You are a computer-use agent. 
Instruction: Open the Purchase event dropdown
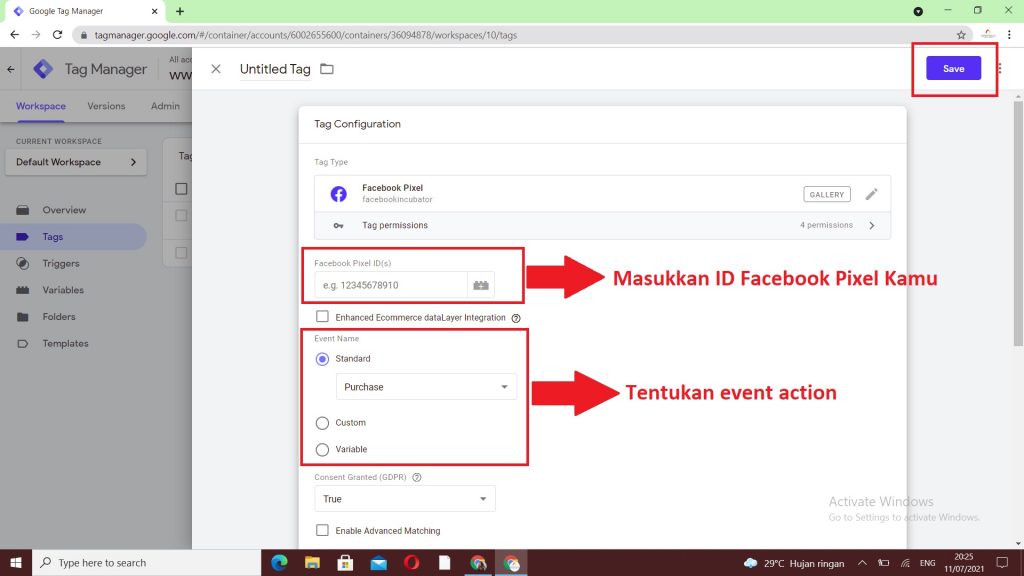pyautogui.click(x=426, y=387)
